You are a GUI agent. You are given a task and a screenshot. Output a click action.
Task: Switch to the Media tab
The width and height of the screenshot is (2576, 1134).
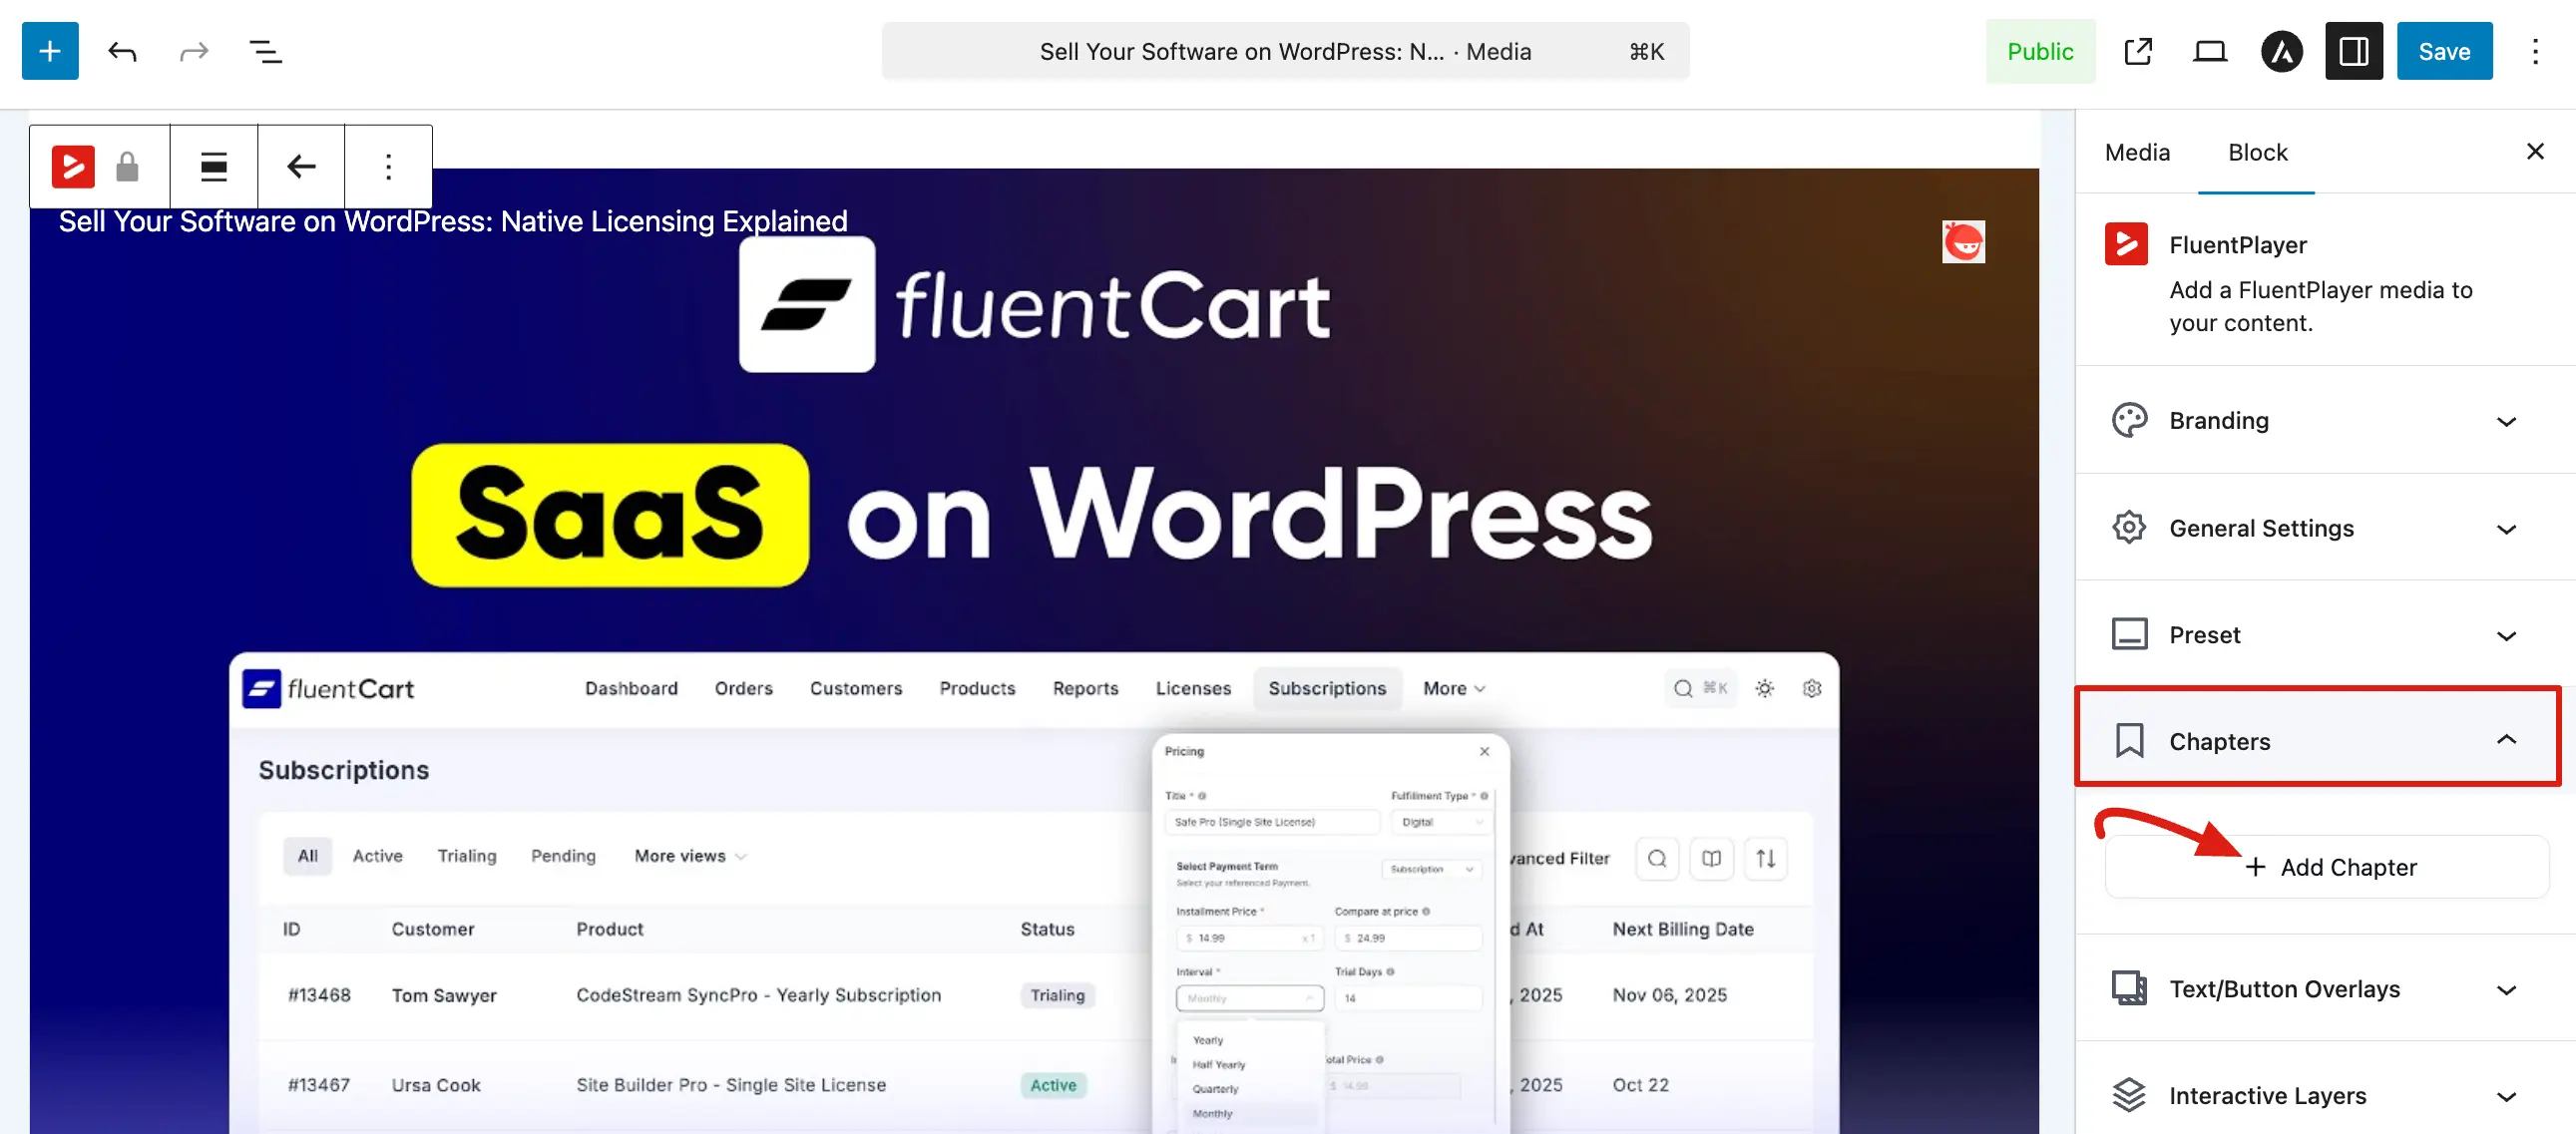click(x=2137, y=152)
